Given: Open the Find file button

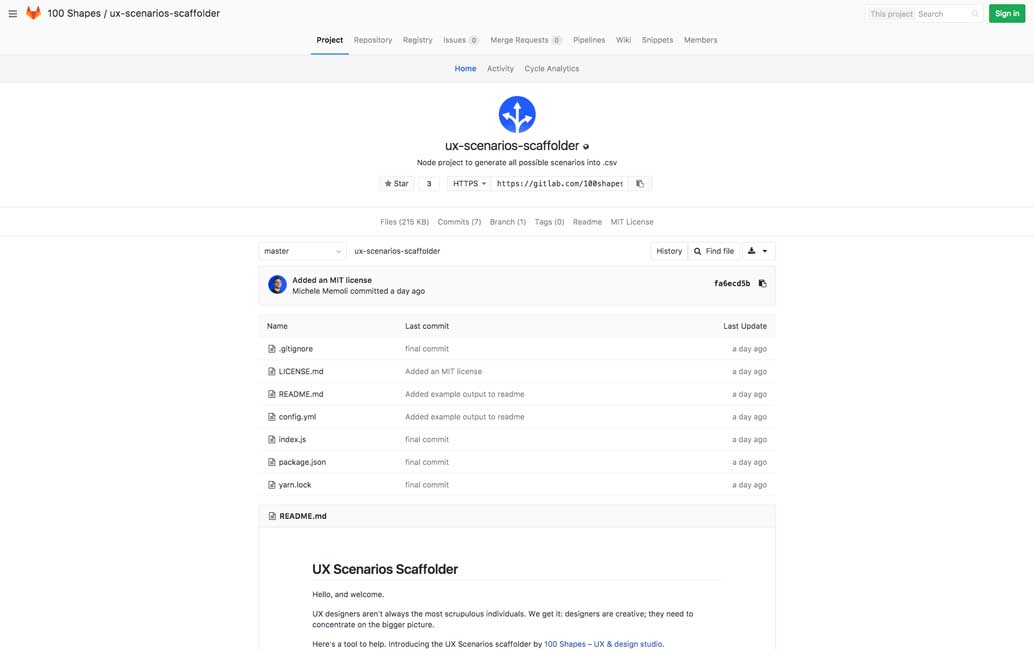Looking at the screenshot, I should [x=714, y=251].
